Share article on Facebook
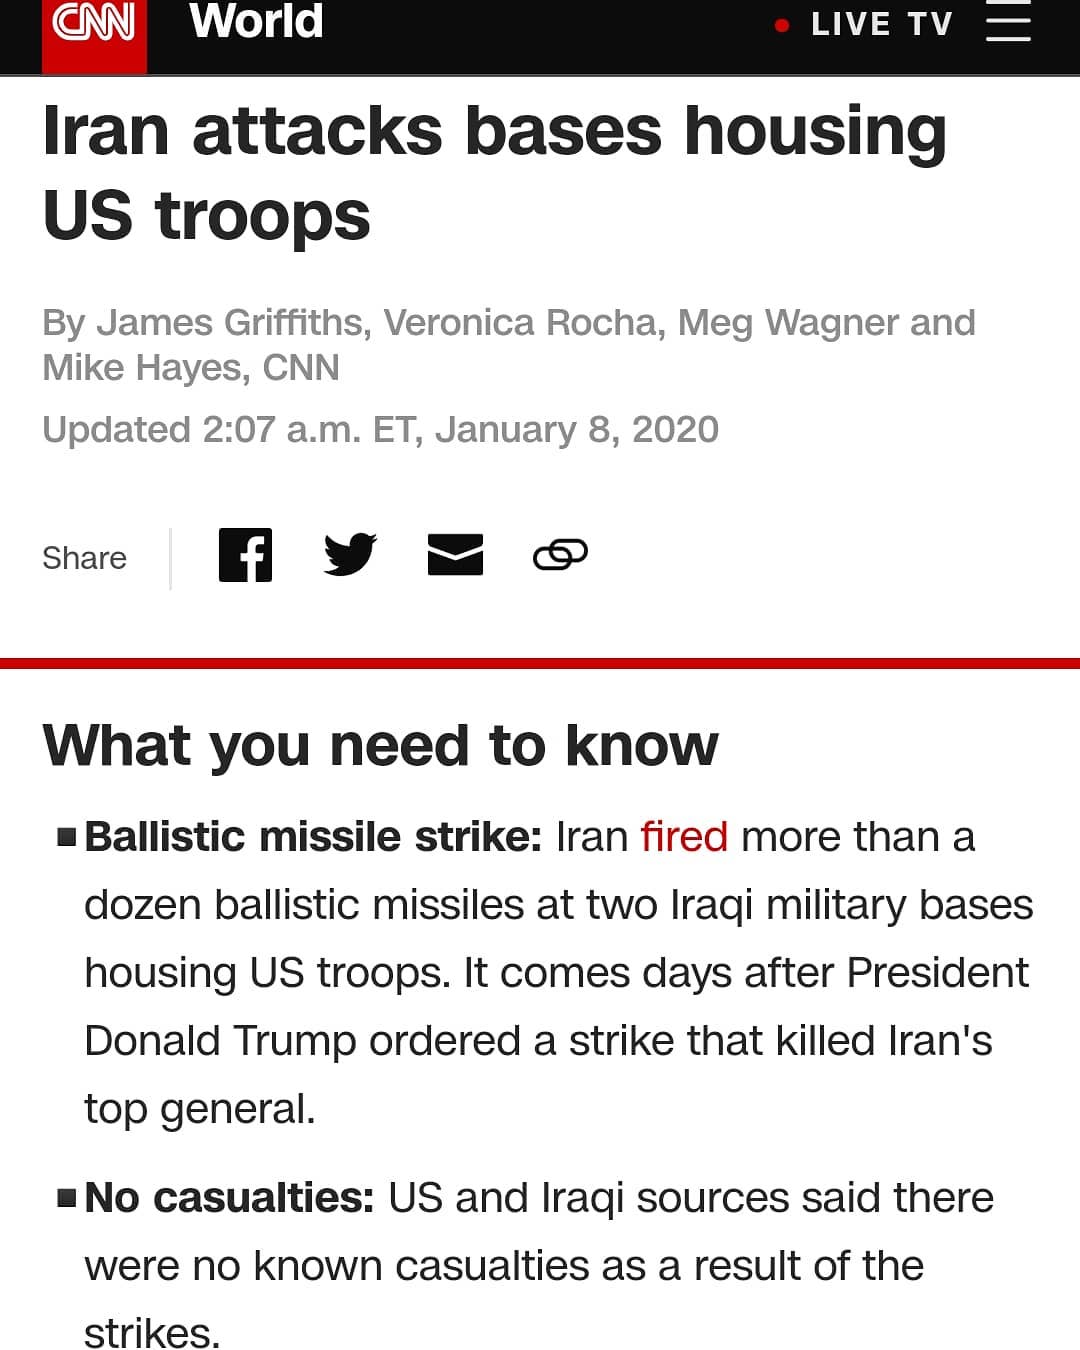The image size is (1080, 1350). pyautogui.click(x=245, y=554)
